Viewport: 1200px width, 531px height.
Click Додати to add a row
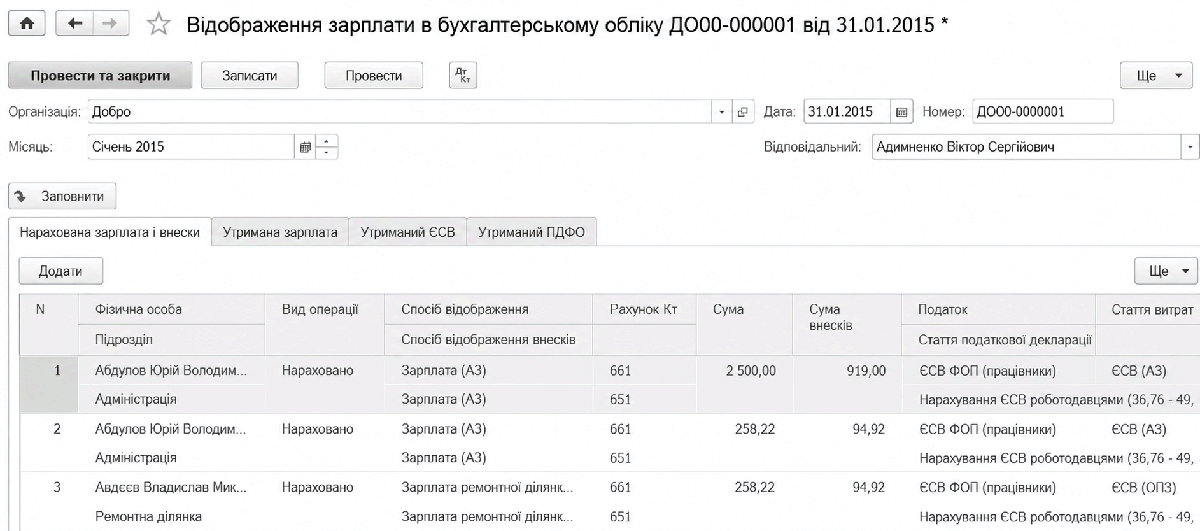click(61, 271)
